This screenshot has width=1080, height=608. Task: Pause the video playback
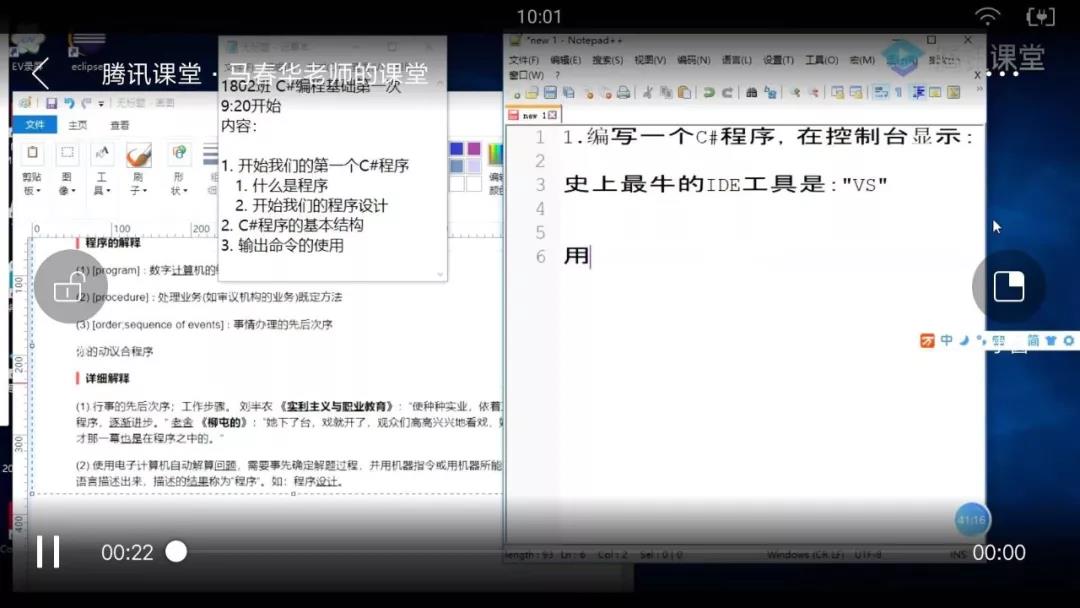(x=48, y=552)
